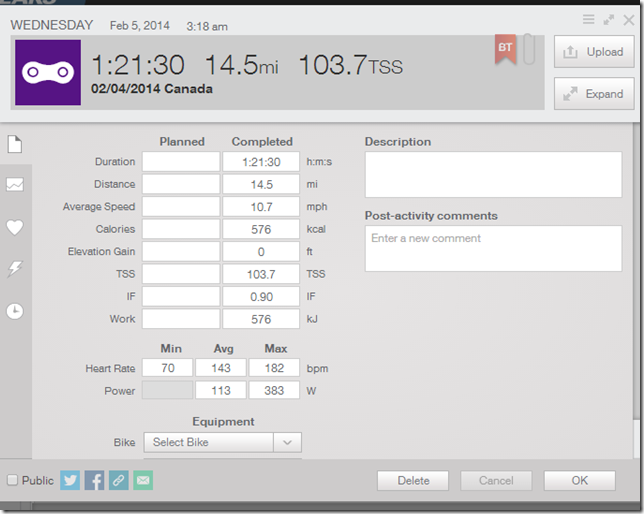Image resolution: width=644 pixels, height=514 pixels.
Task: Click the Planned IF field
Action: tap(181, 297)
